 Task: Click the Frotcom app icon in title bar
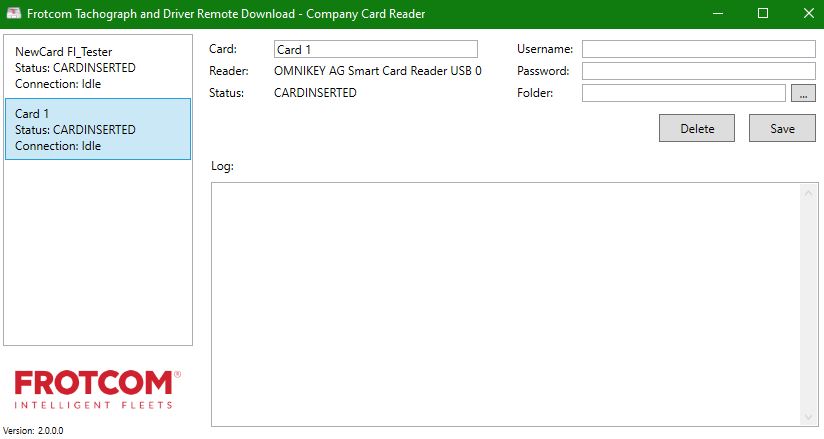pos(14,14)
